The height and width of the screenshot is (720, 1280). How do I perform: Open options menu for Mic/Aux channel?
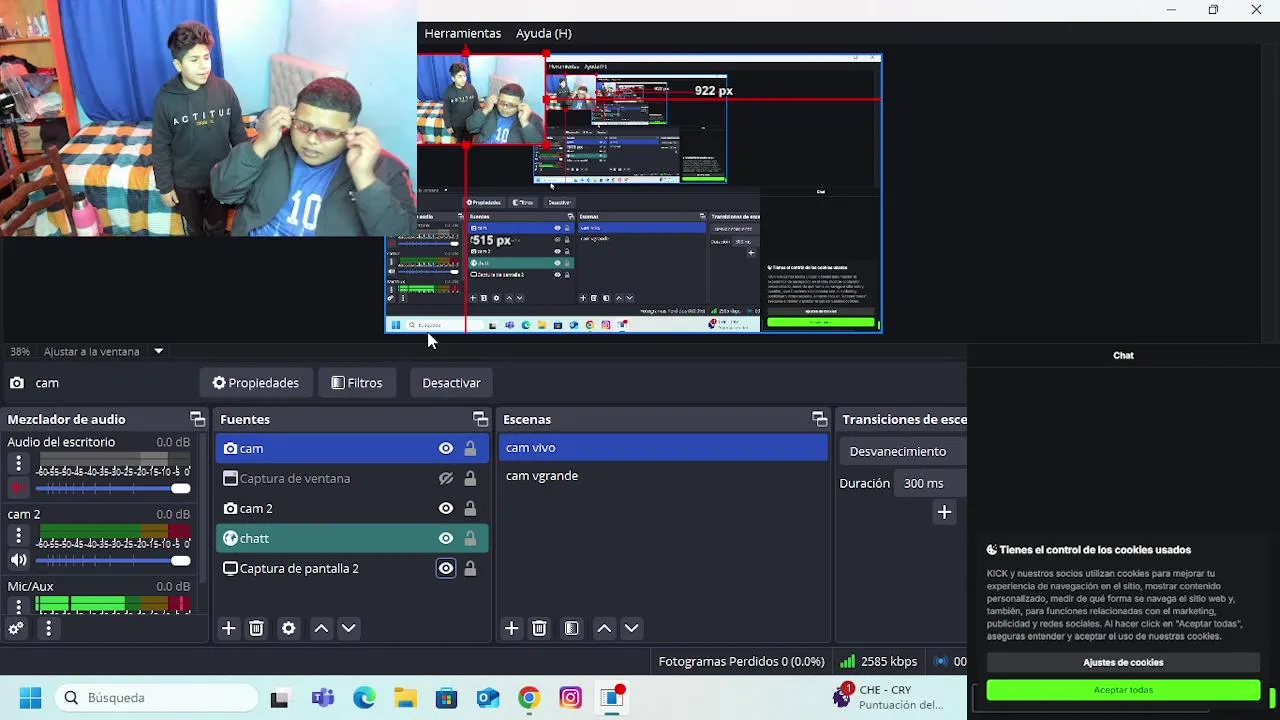(18, 605)
